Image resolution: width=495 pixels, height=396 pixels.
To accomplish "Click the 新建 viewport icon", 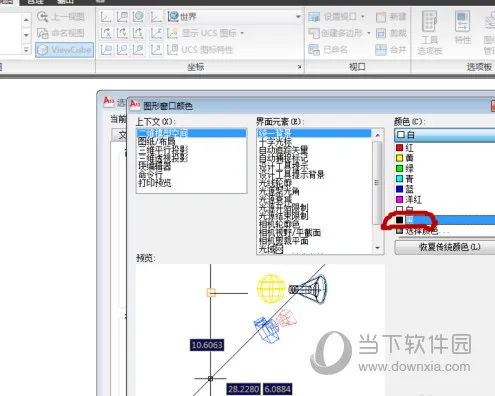I will click(381, 17).
